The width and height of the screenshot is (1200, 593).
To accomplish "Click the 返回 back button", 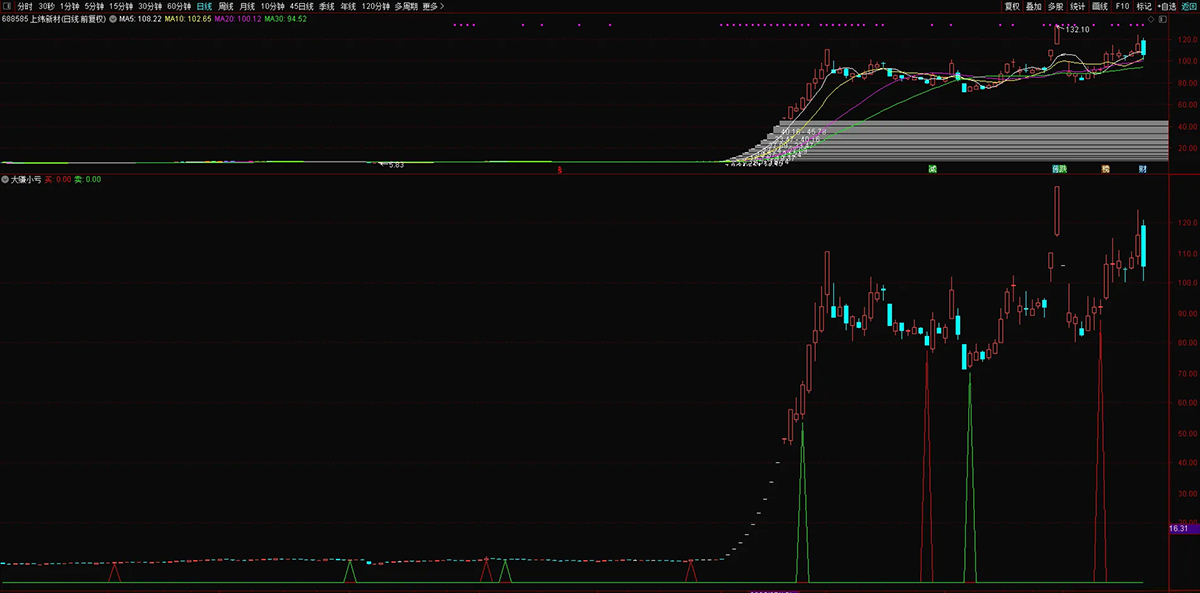I will pyautogui.click(x=1189, y=6).
